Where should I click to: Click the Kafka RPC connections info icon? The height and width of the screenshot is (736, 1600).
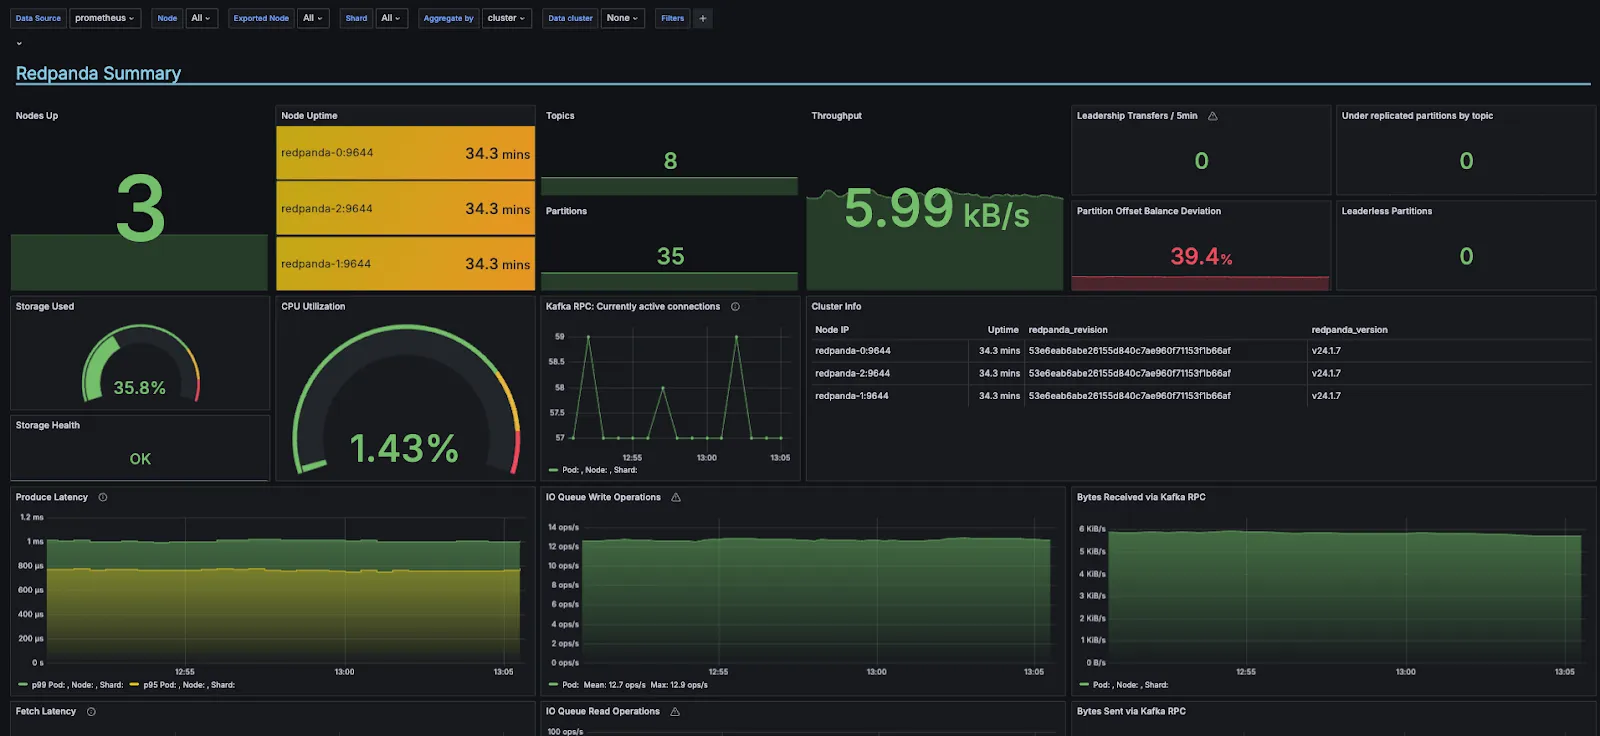(735, 307)
